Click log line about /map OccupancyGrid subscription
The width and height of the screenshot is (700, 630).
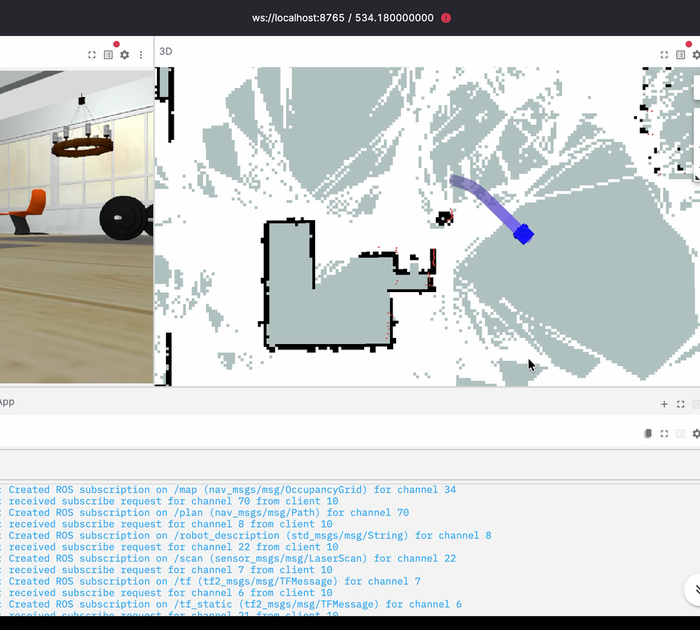pyautogui.click(x=228, y=490)
